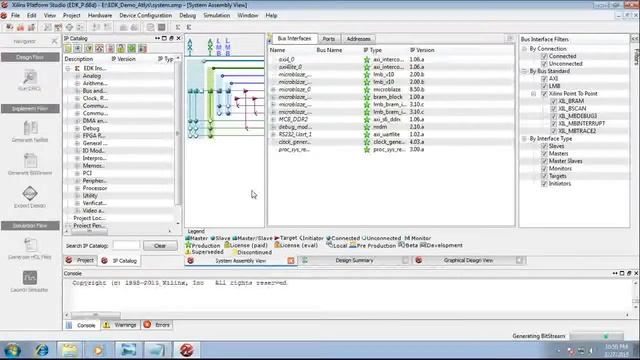Uncheck the XIL_BRAM filter
The image size is (640, 360).
tap(554, 101)
